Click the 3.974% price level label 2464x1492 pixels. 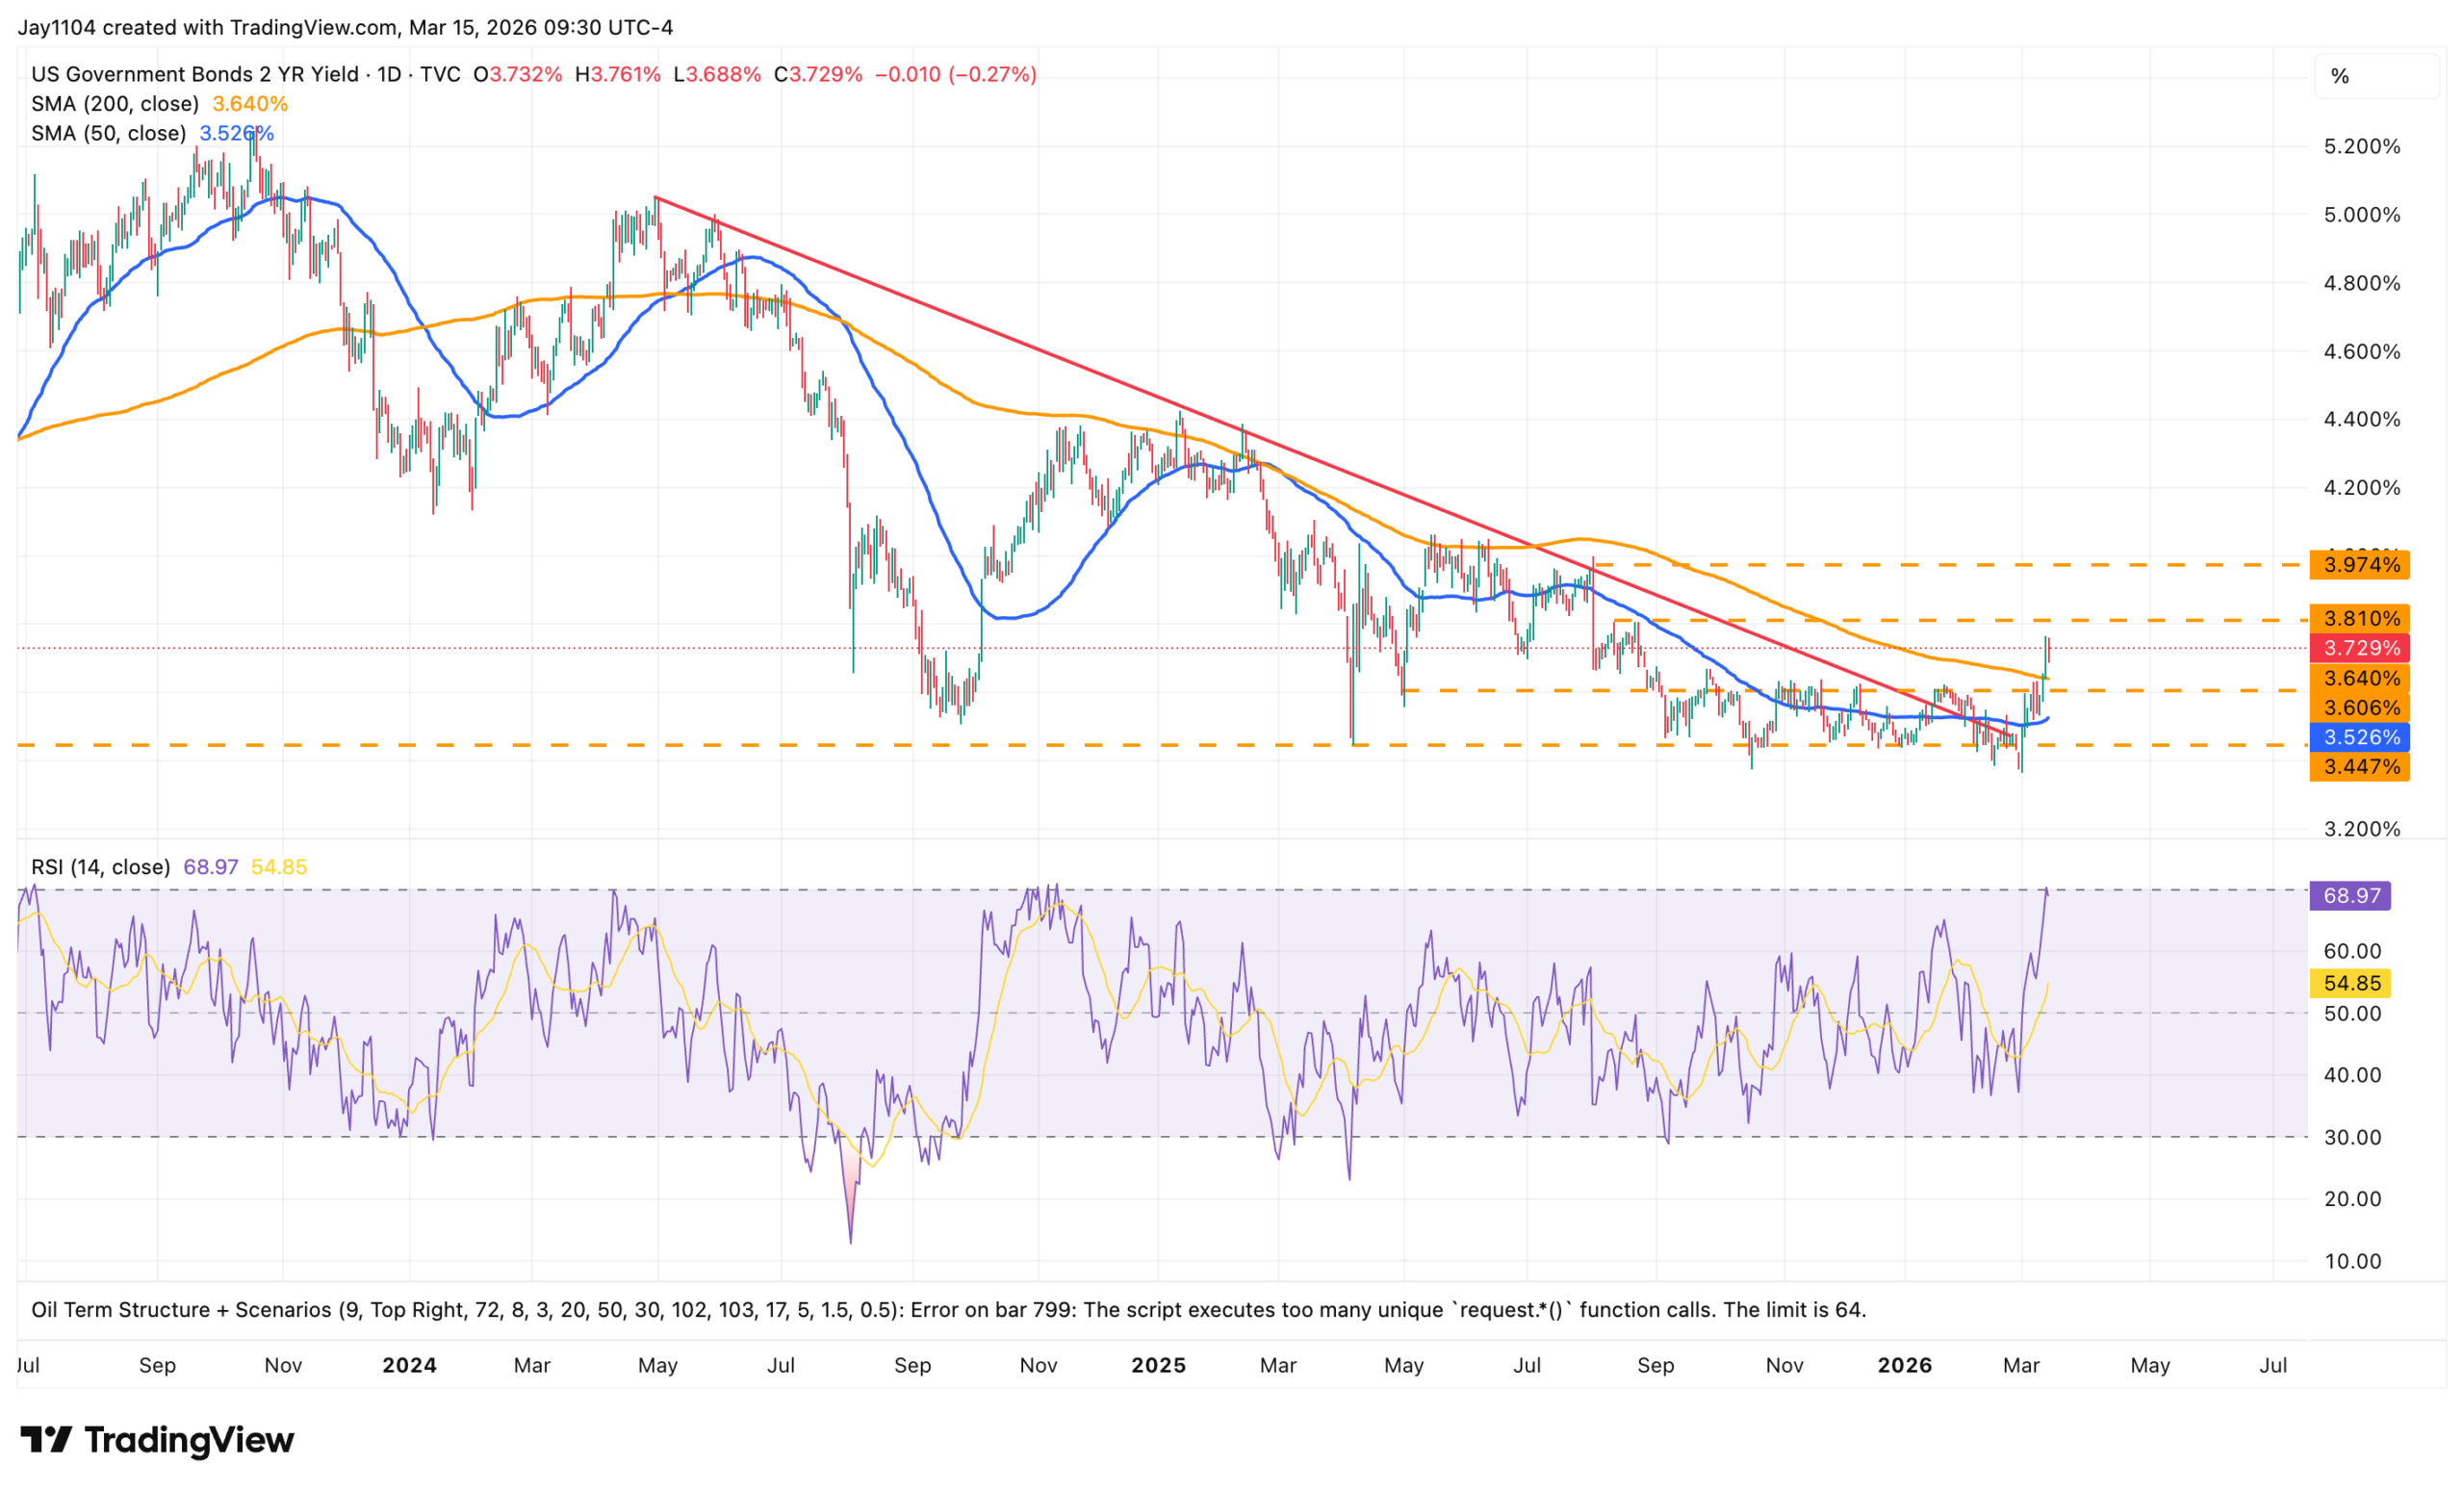point(2360,565)
